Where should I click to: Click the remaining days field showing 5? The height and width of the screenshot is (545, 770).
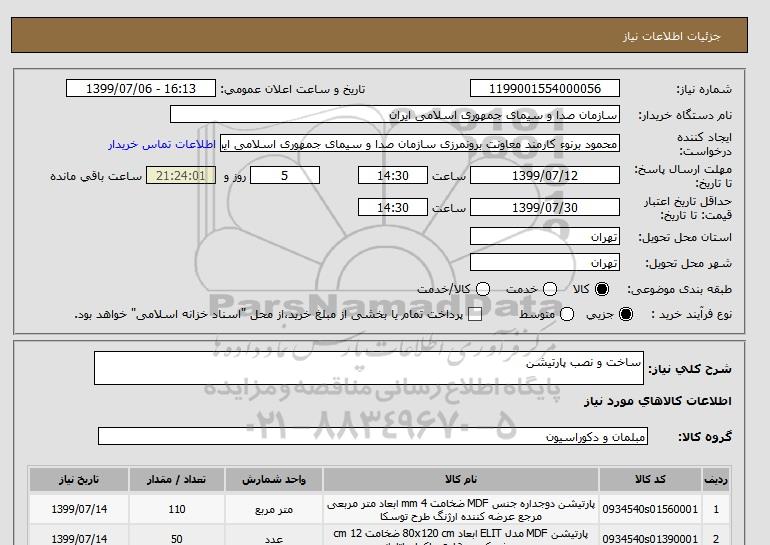pyautogui.click(x=285, y=175)
